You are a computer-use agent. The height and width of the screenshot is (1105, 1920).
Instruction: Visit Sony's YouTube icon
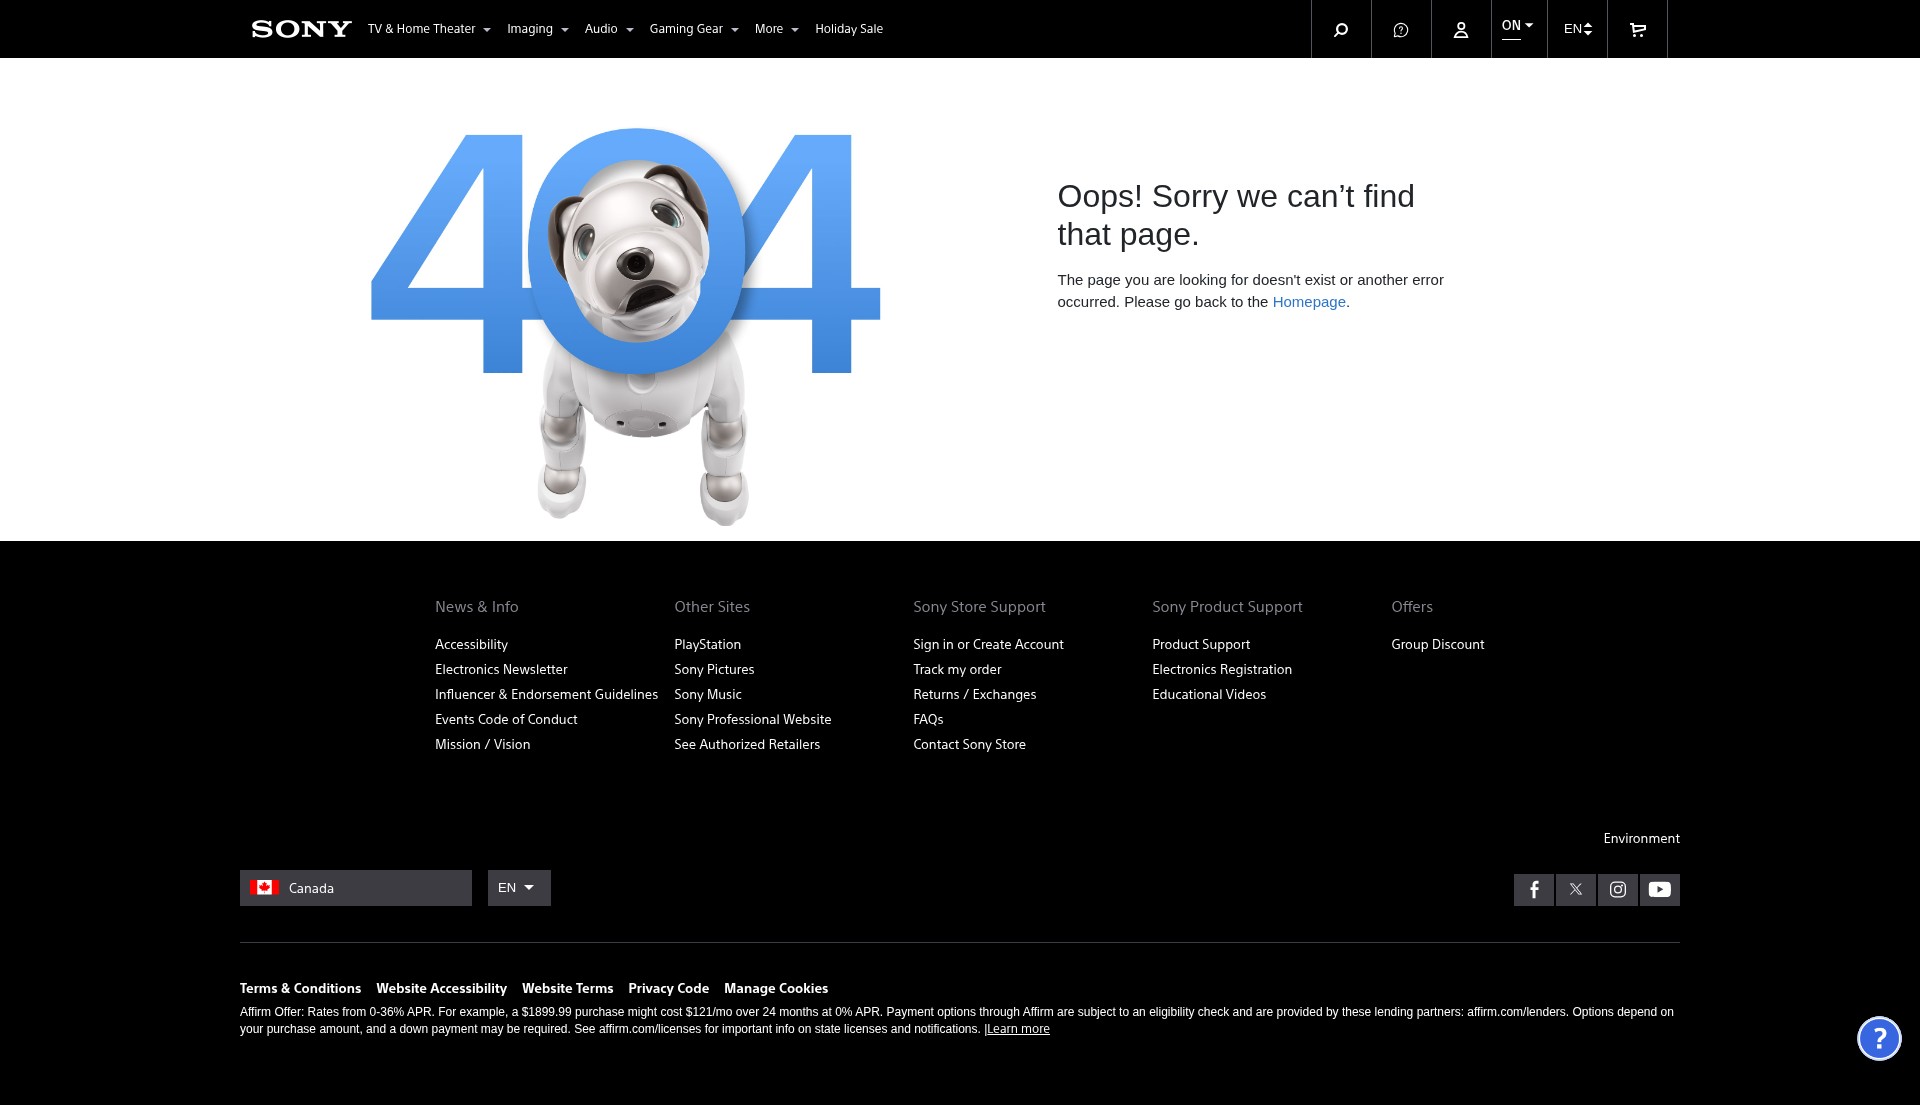1660,889
